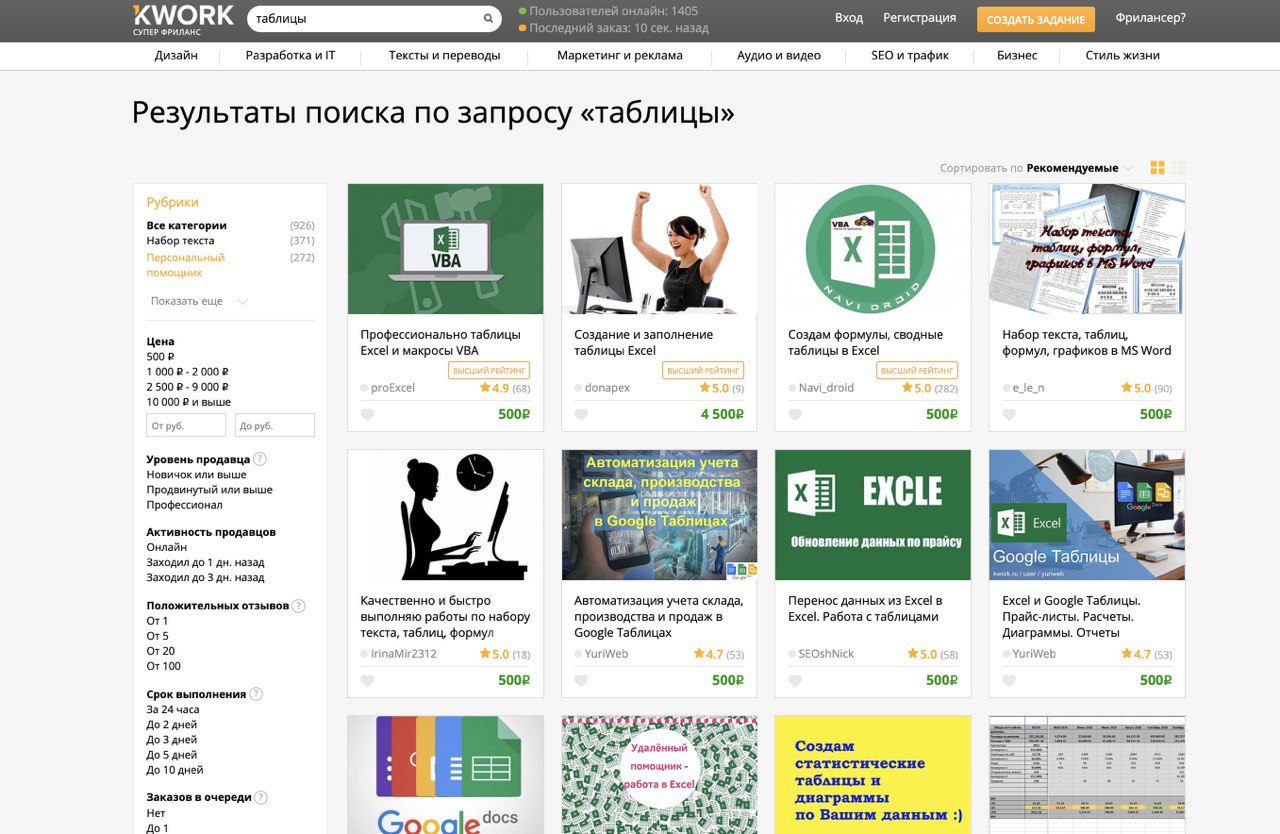This screenshot has width=1280, height=834.
Task: Click help icon next to Срок выполнения
Action: coord(256,694)
